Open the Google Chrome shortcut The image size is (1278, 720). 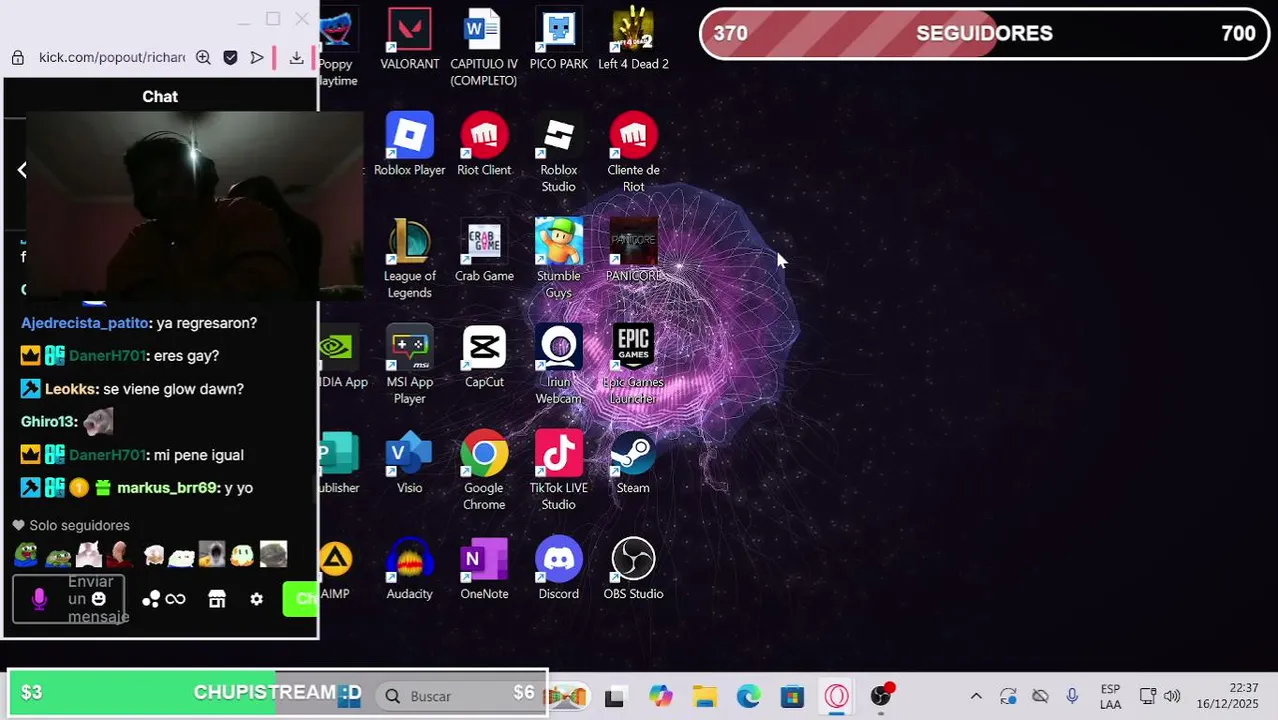484,471
